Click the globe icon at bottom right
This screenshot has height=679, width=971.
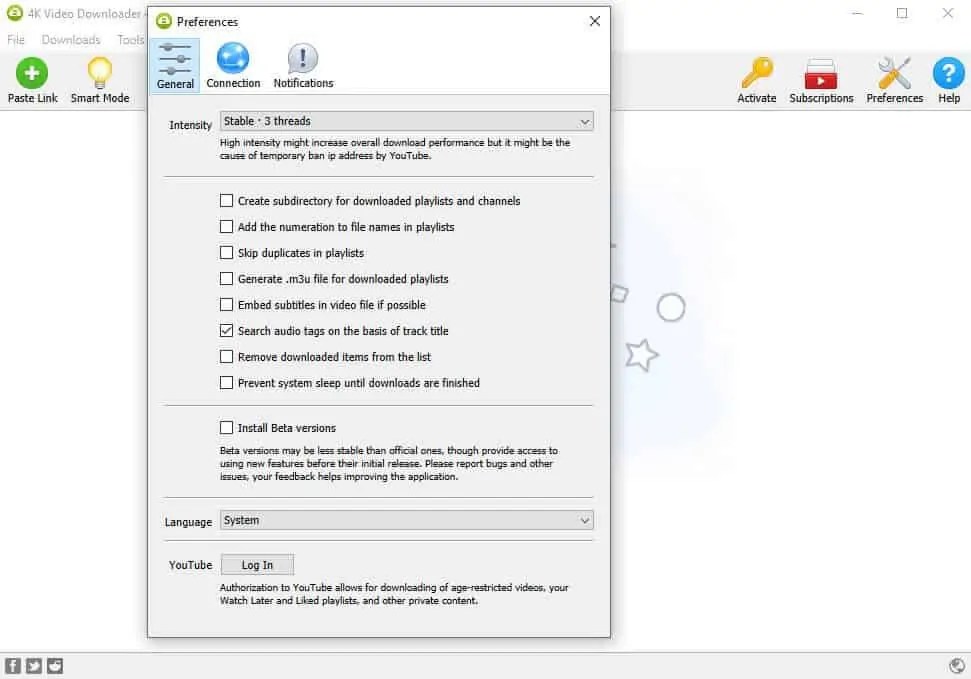(x=957, y=665)
